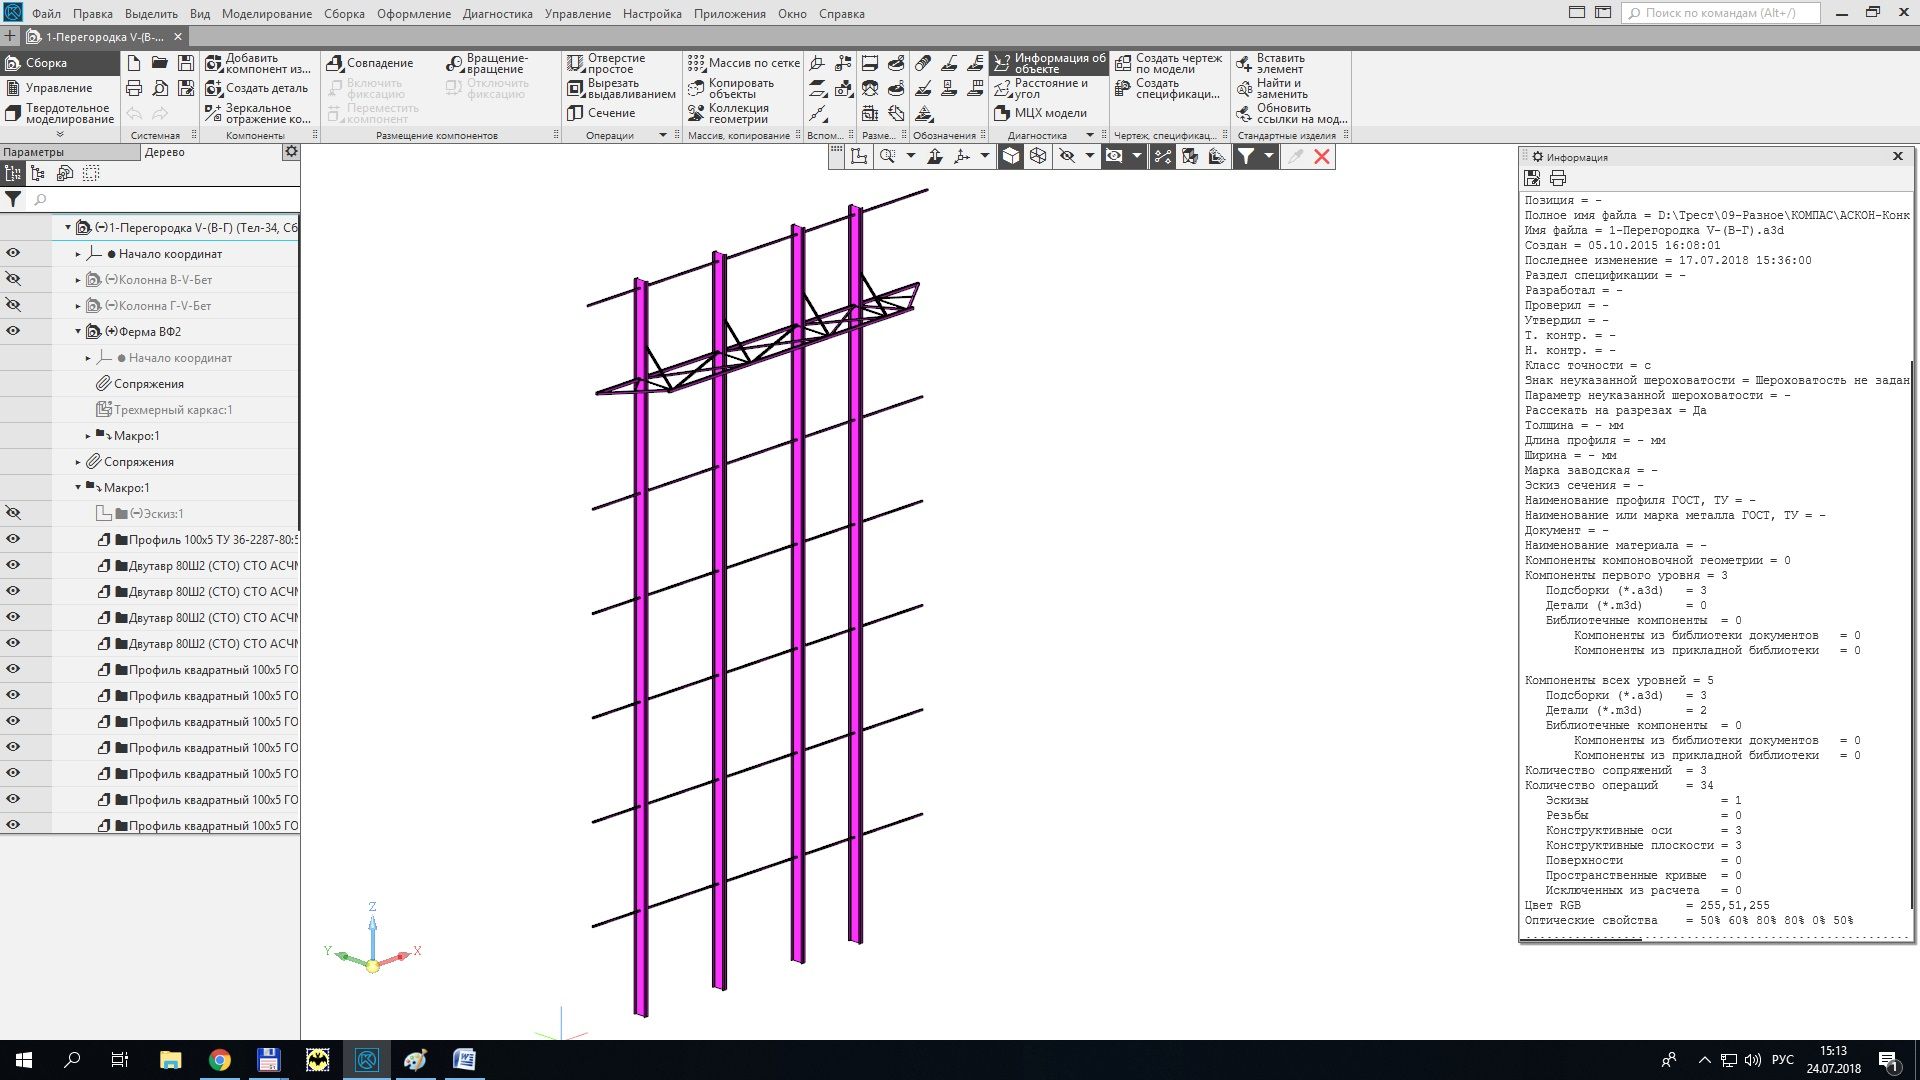Hide the 'Ферма ВФ2' component via eye
This screenshot has height=1080, width=1920.
coord(13,331)
